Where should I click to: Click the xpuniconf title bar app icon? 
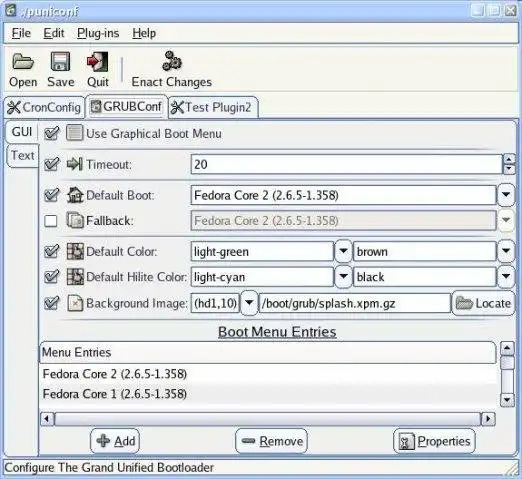click(x=10, y=11)
